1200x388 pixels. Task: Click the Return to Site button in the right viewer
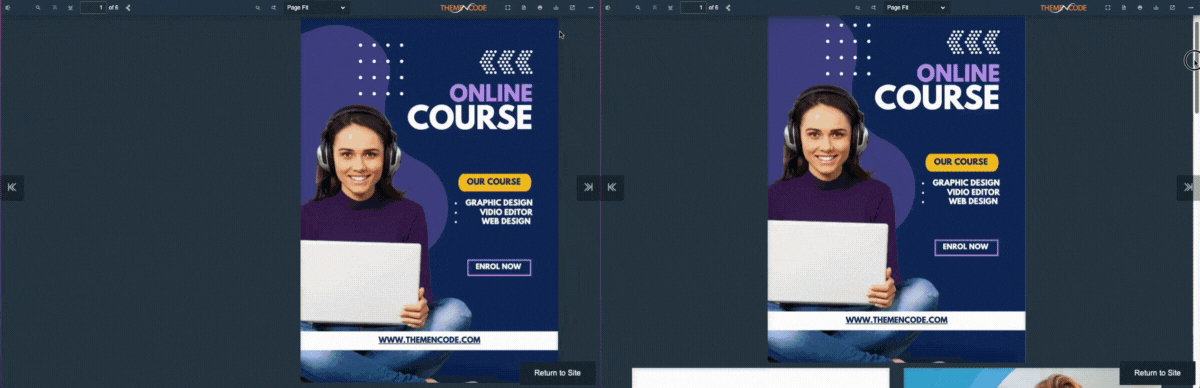[1157, 373]
